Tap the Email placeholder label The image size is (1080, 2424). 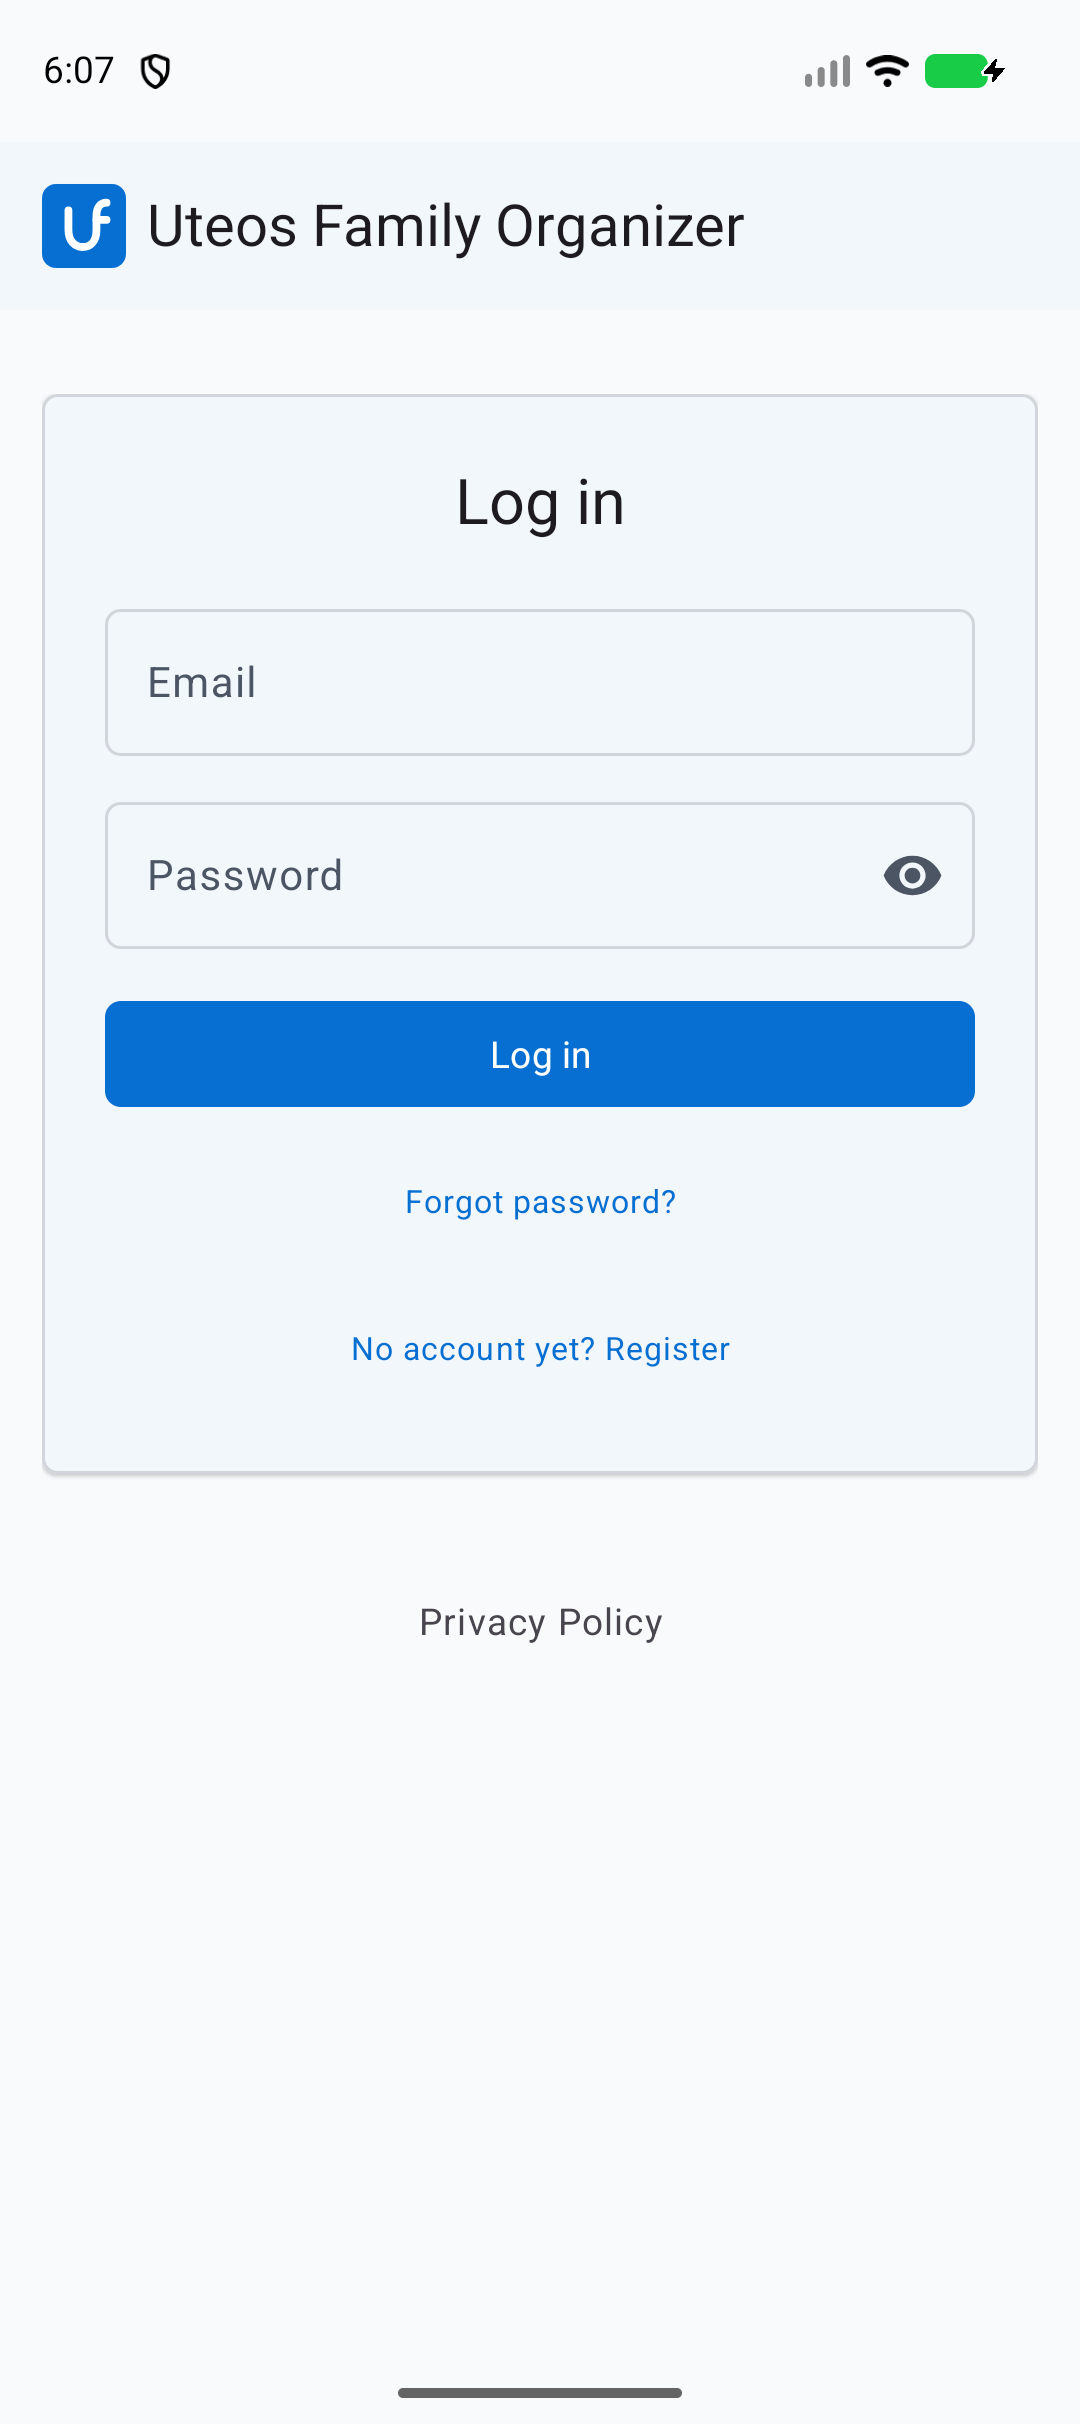click(202, 683)
